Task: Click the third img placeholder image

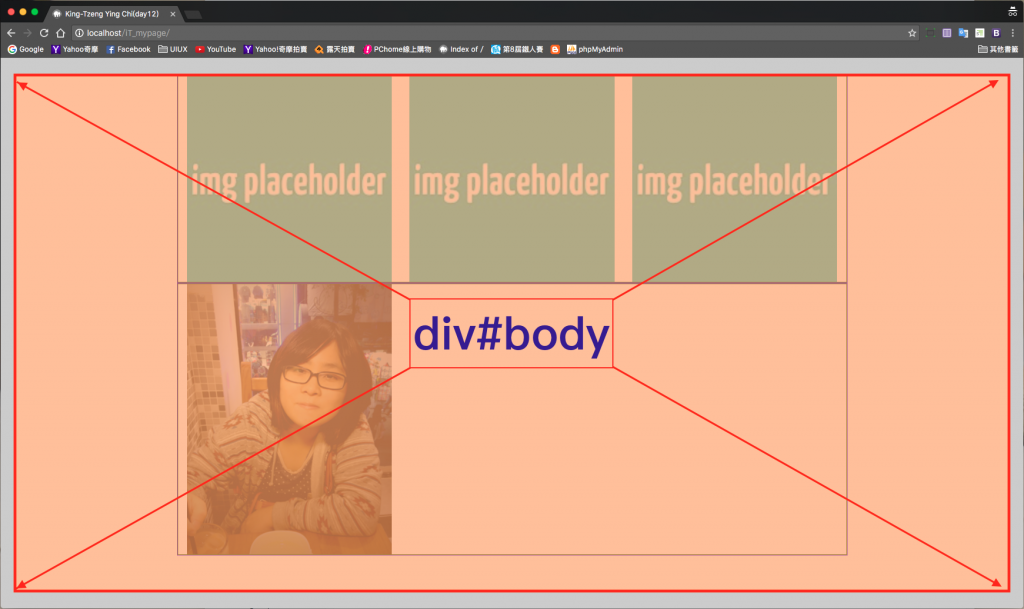Action: point(734,179)
